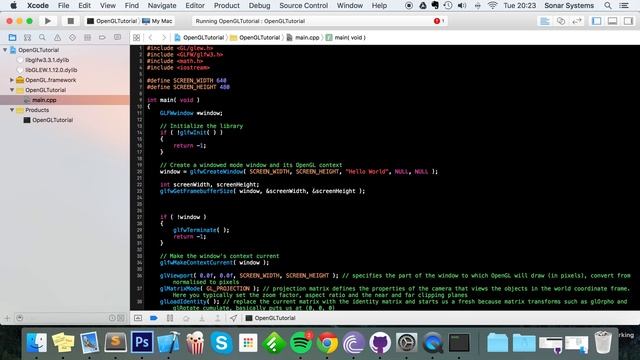Show the project navigator

point(12,38)
